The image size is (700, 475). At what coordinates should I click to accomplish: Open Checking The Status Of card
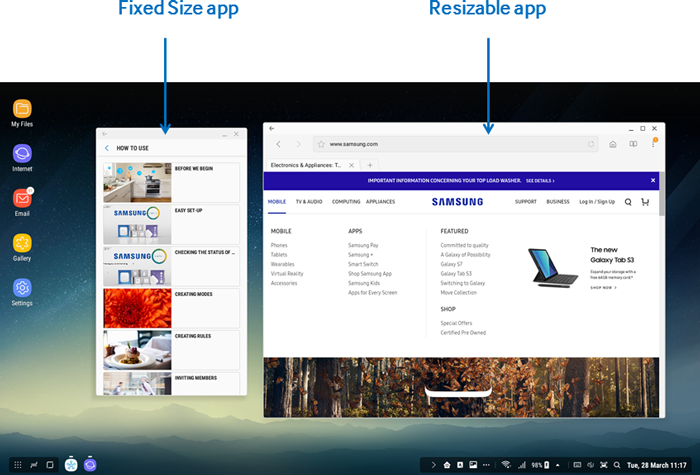pos(171,266)
